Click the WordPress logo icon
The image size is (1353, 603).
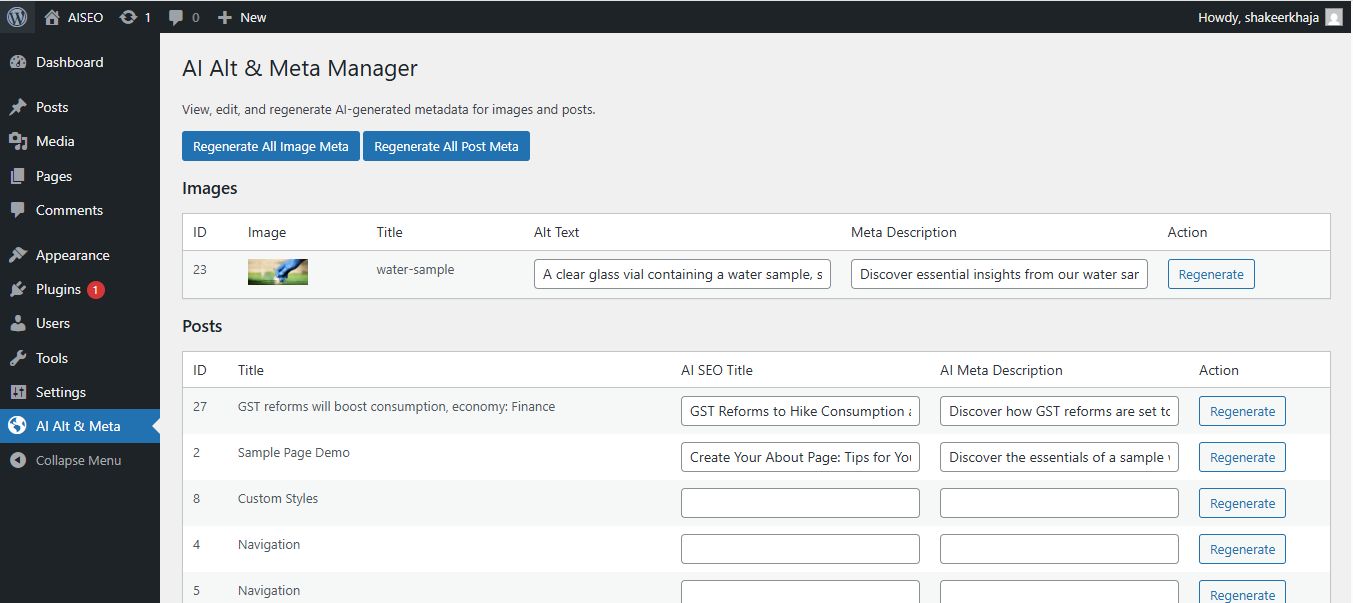pyautogui.click(x=17, y=17)
